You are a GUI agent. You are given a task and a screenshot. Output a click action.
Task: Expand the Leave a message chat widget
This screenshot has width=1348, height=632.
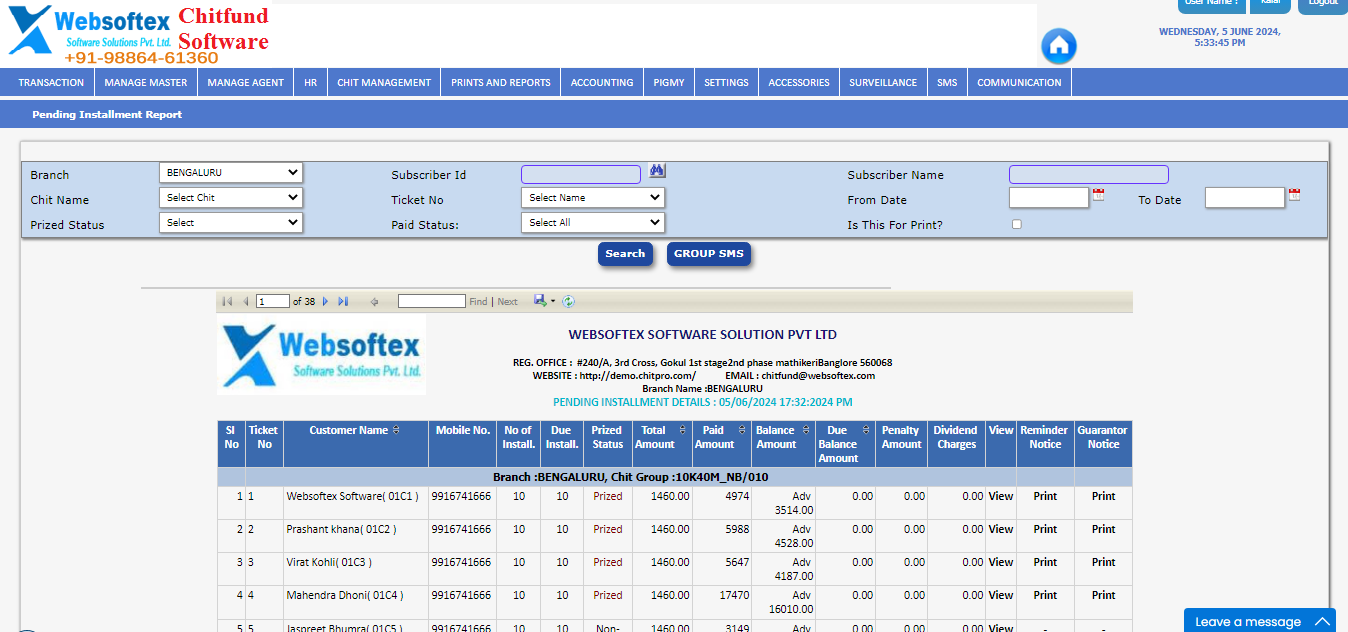(x=1260, y=621)
